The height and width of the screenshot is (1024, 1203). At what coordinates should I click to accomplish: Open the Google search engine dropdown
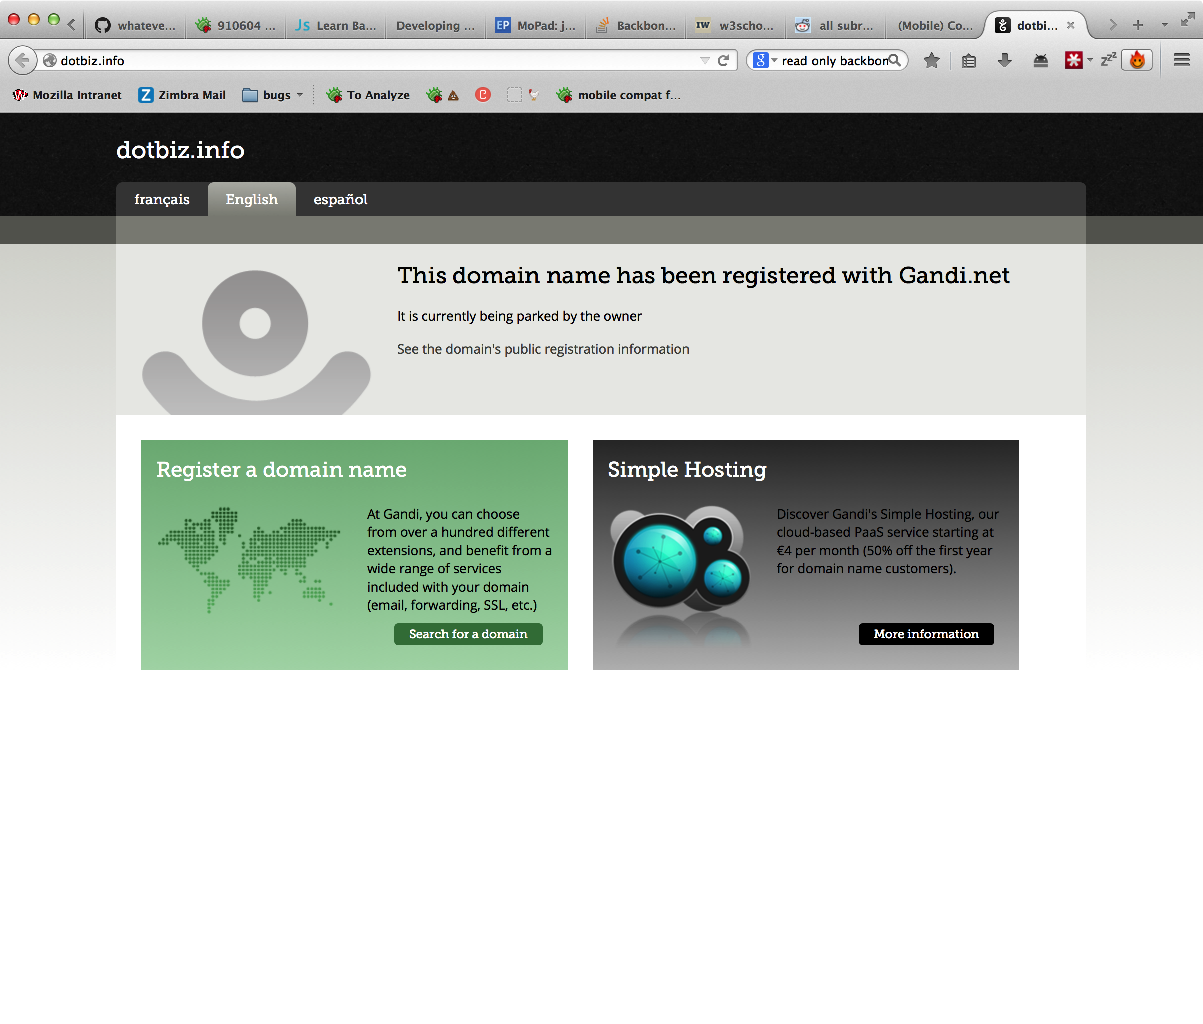765,61
